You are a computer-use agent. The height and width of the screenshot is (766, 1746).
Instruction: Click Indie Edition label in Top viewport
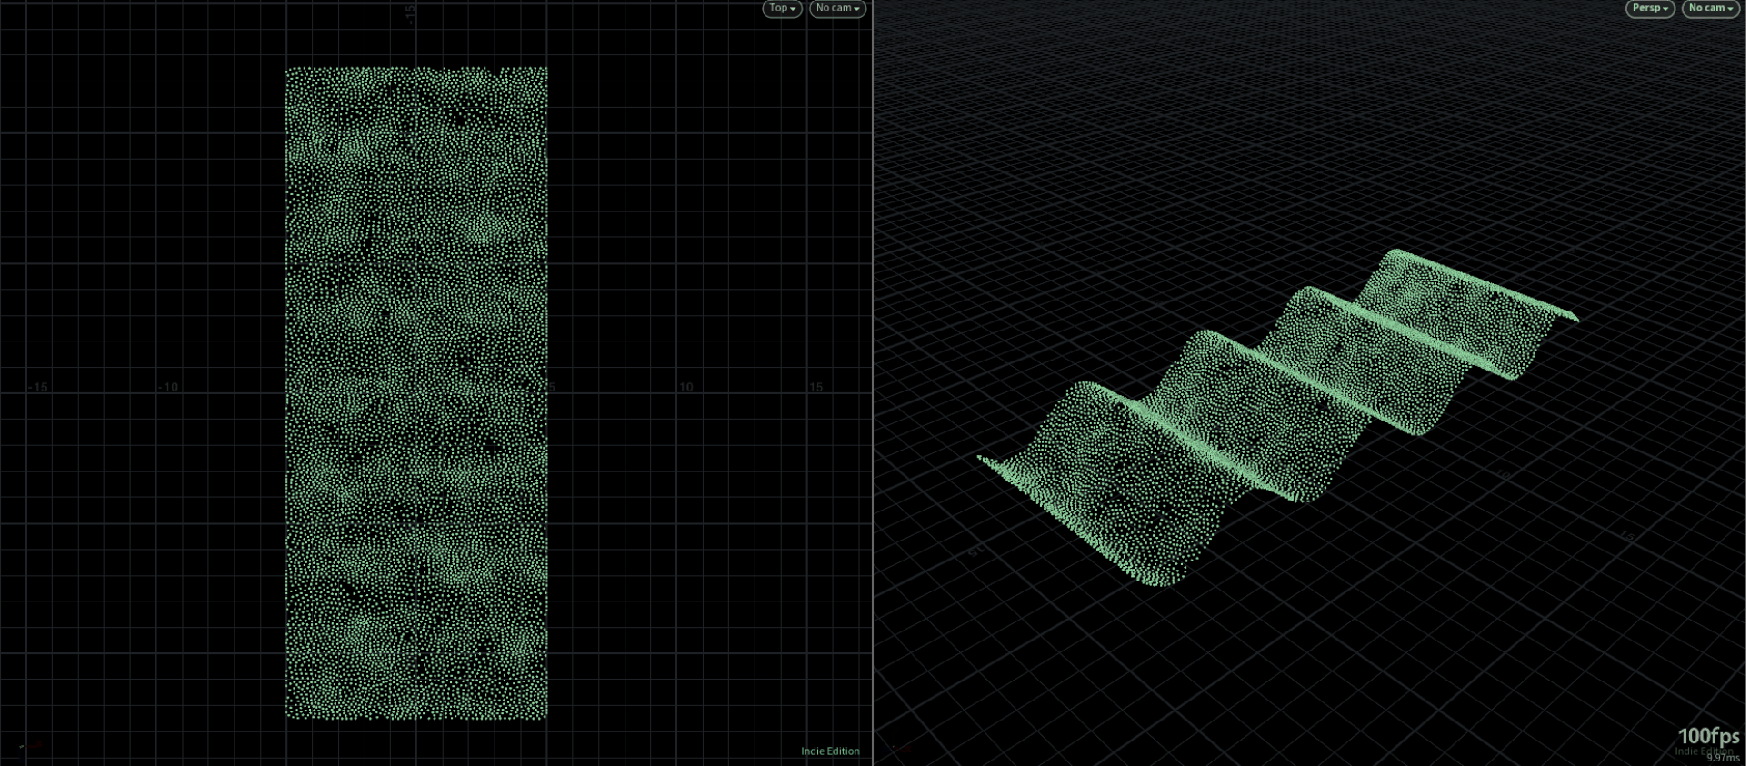tap(830, 751)
